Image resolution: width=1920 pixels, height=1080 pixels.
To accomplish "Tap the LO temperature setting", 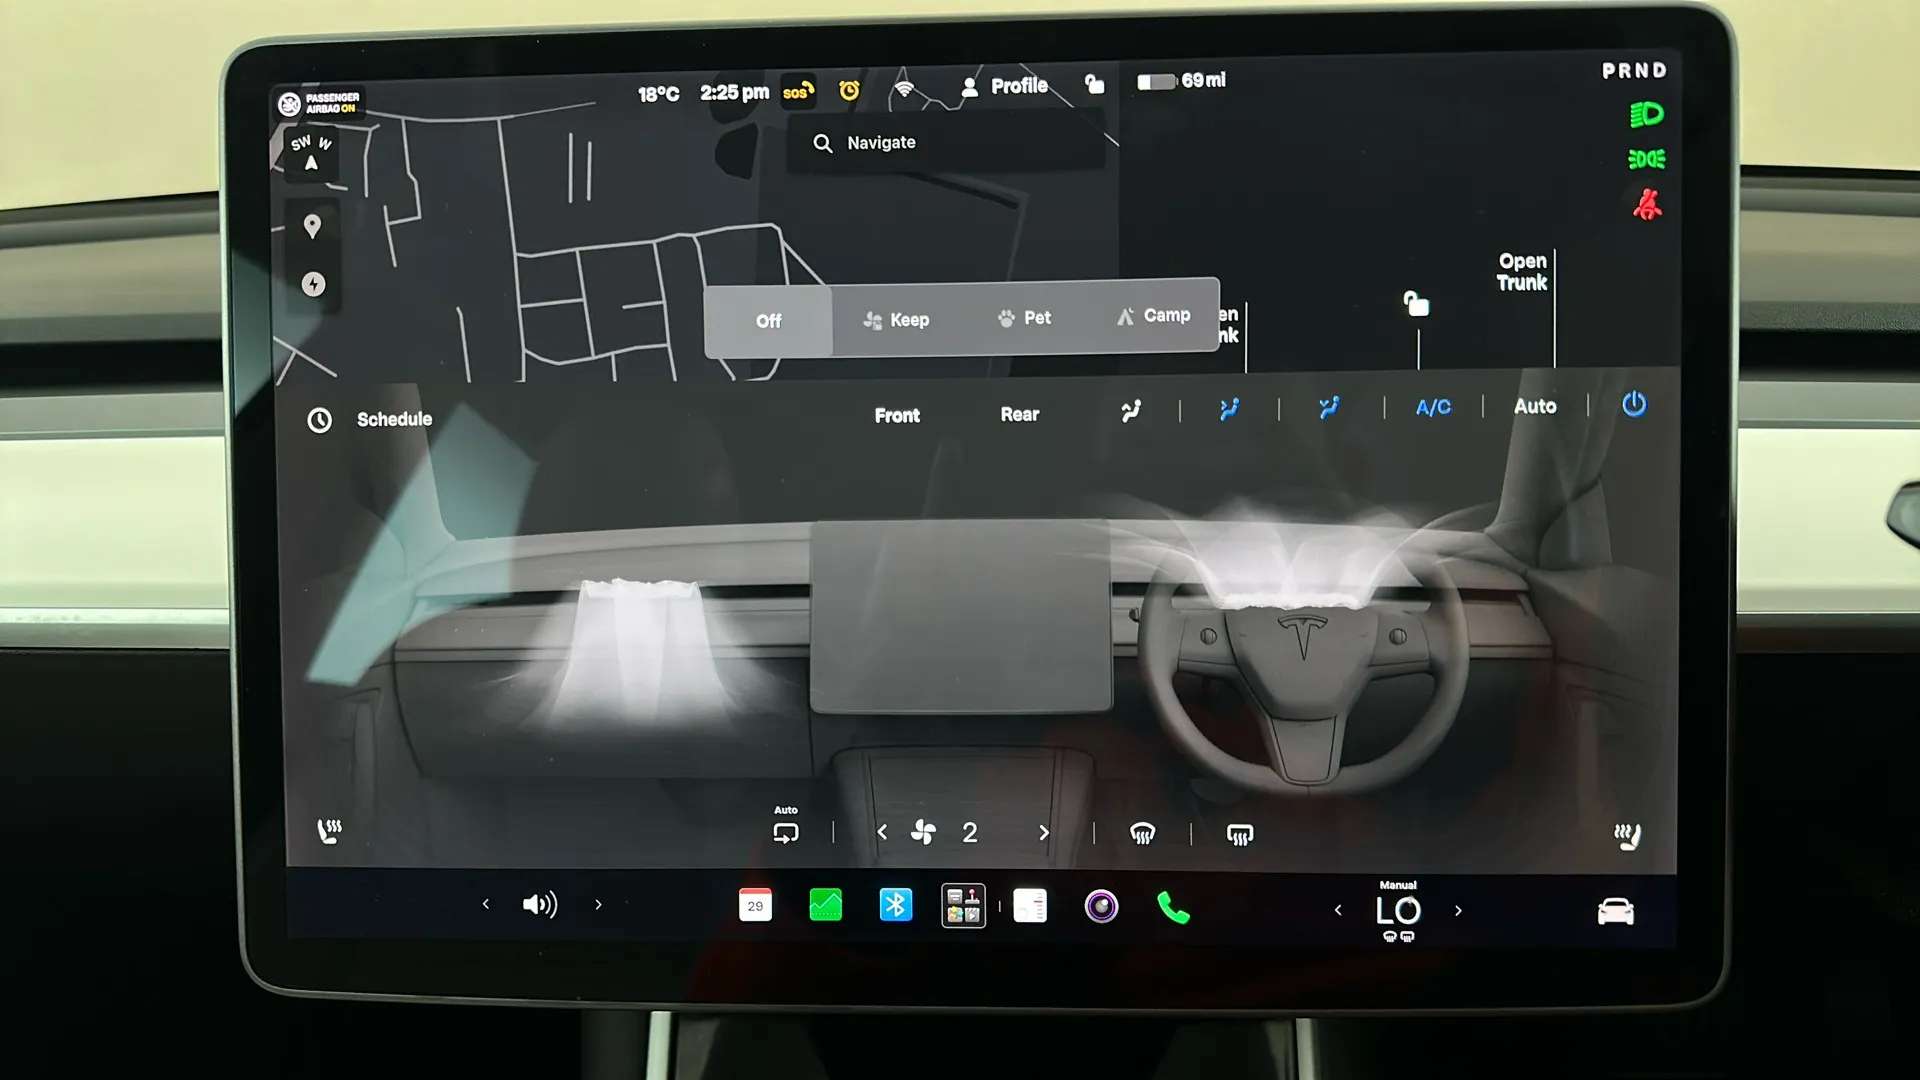I will [x=1398, y=911].
